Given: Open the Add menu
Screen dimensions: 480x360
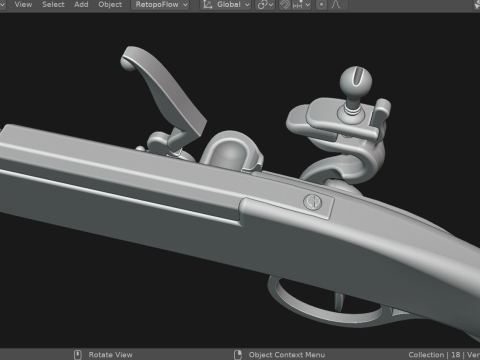Looking at the screenshot, I should click(81, 5).
